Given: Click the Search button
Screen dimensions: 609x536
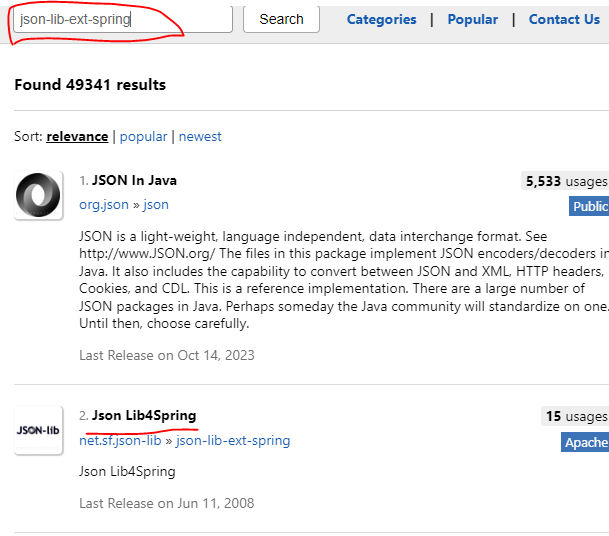Looking at the screenshot, I should 281,19.
